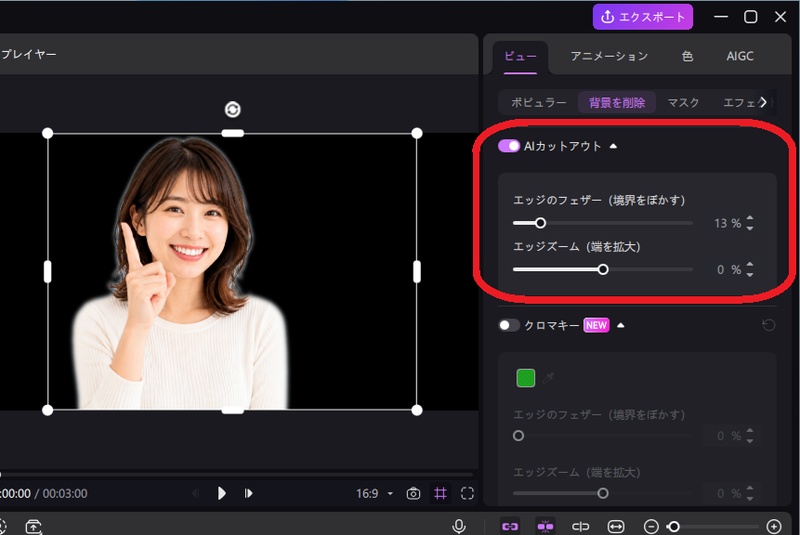Click the AI cutout エッジズーム slider handle
The image size is (800, 535).
pyautogui.click(x=603, y=269)
